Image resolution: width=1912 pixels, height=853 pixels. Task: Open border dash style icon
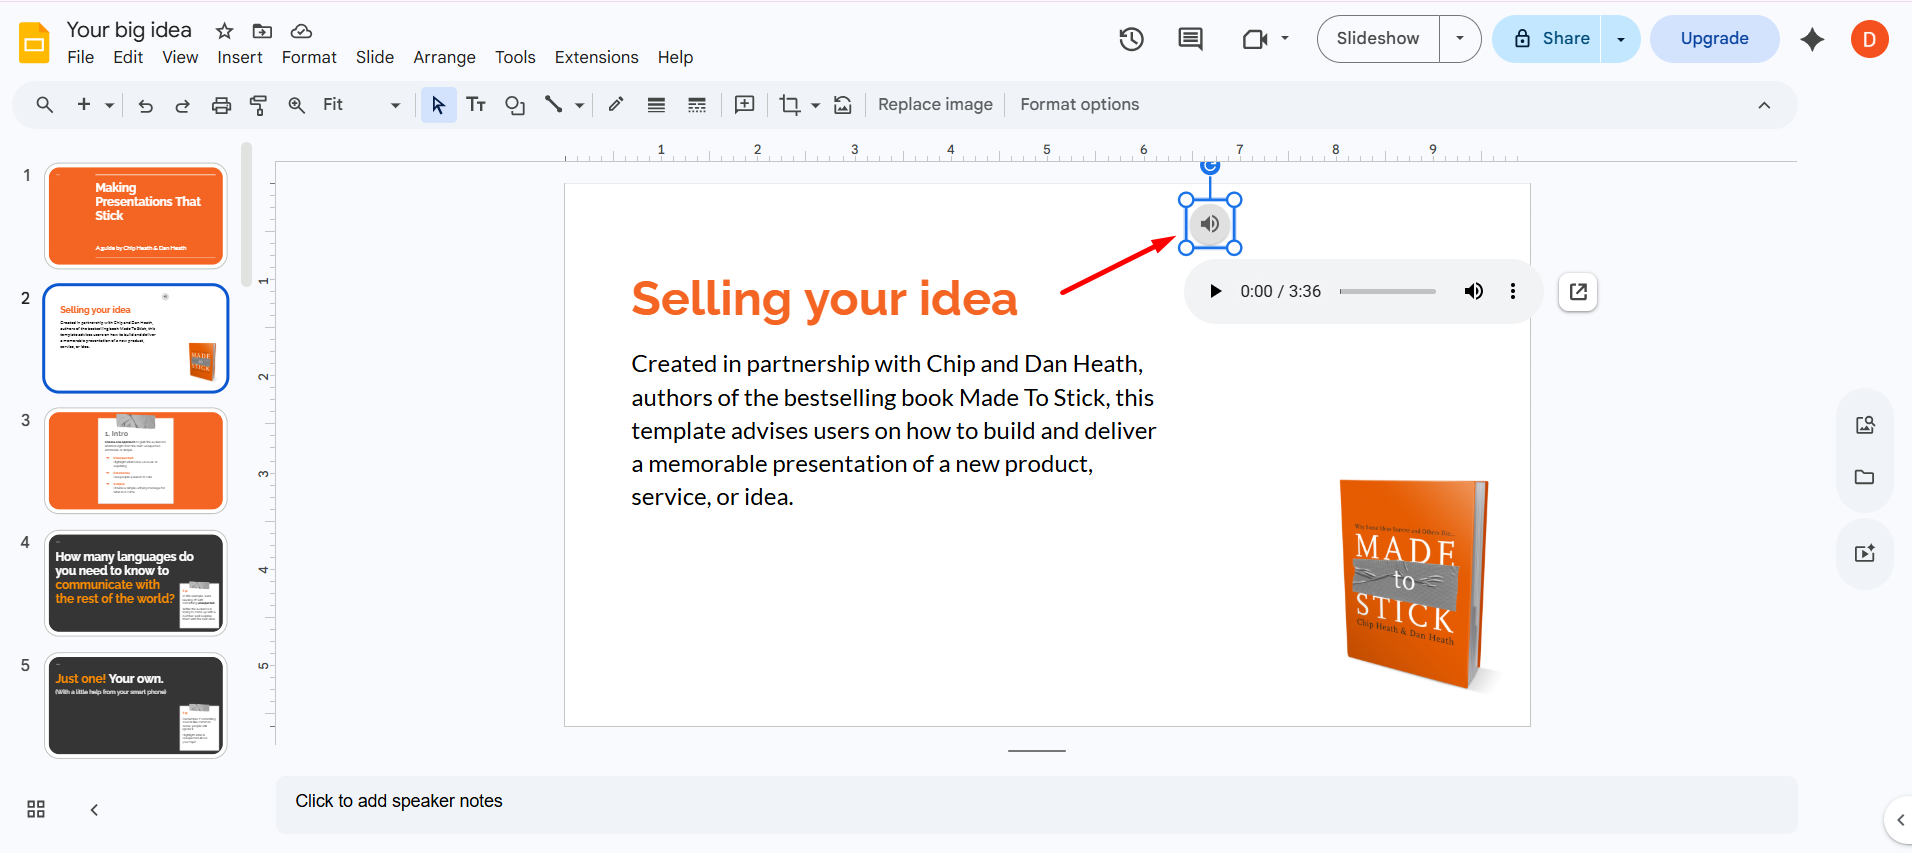pyautogui.click(x=697, y=105)
